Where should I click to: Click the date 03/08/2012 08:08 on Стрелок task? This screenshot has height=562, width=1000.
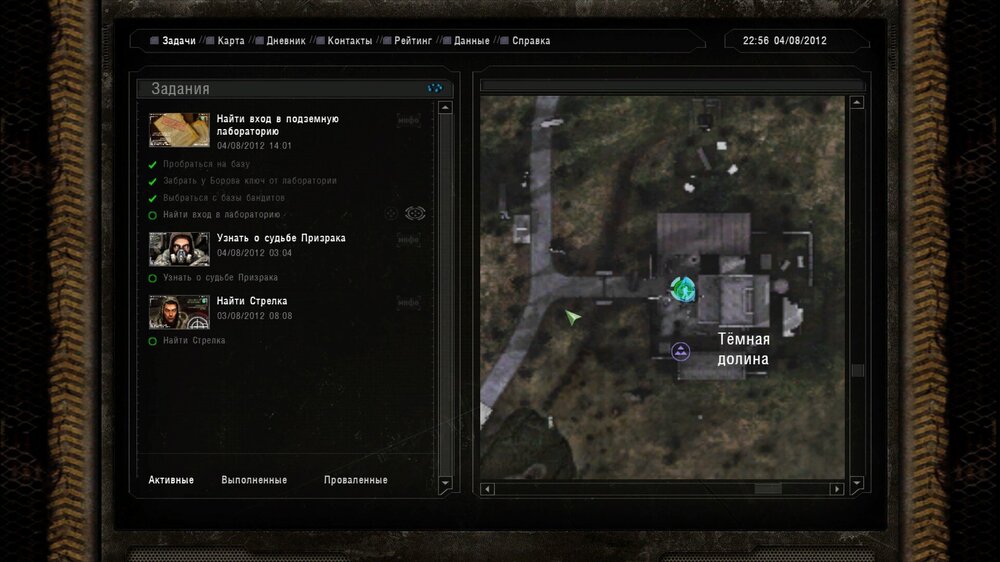[x=254, y=316]
